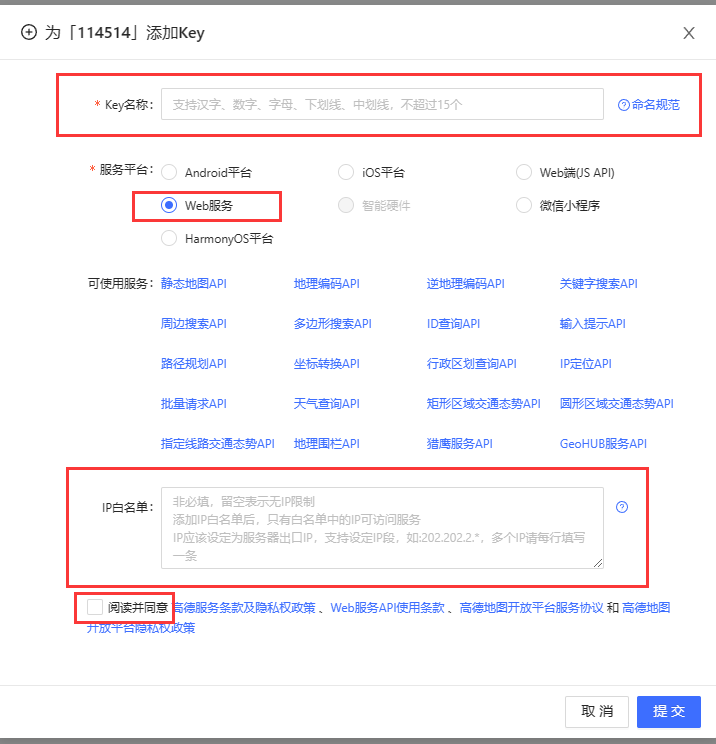Open the 批量请求API link
This screenshot has width=716, height=744.
coord(194,404)
